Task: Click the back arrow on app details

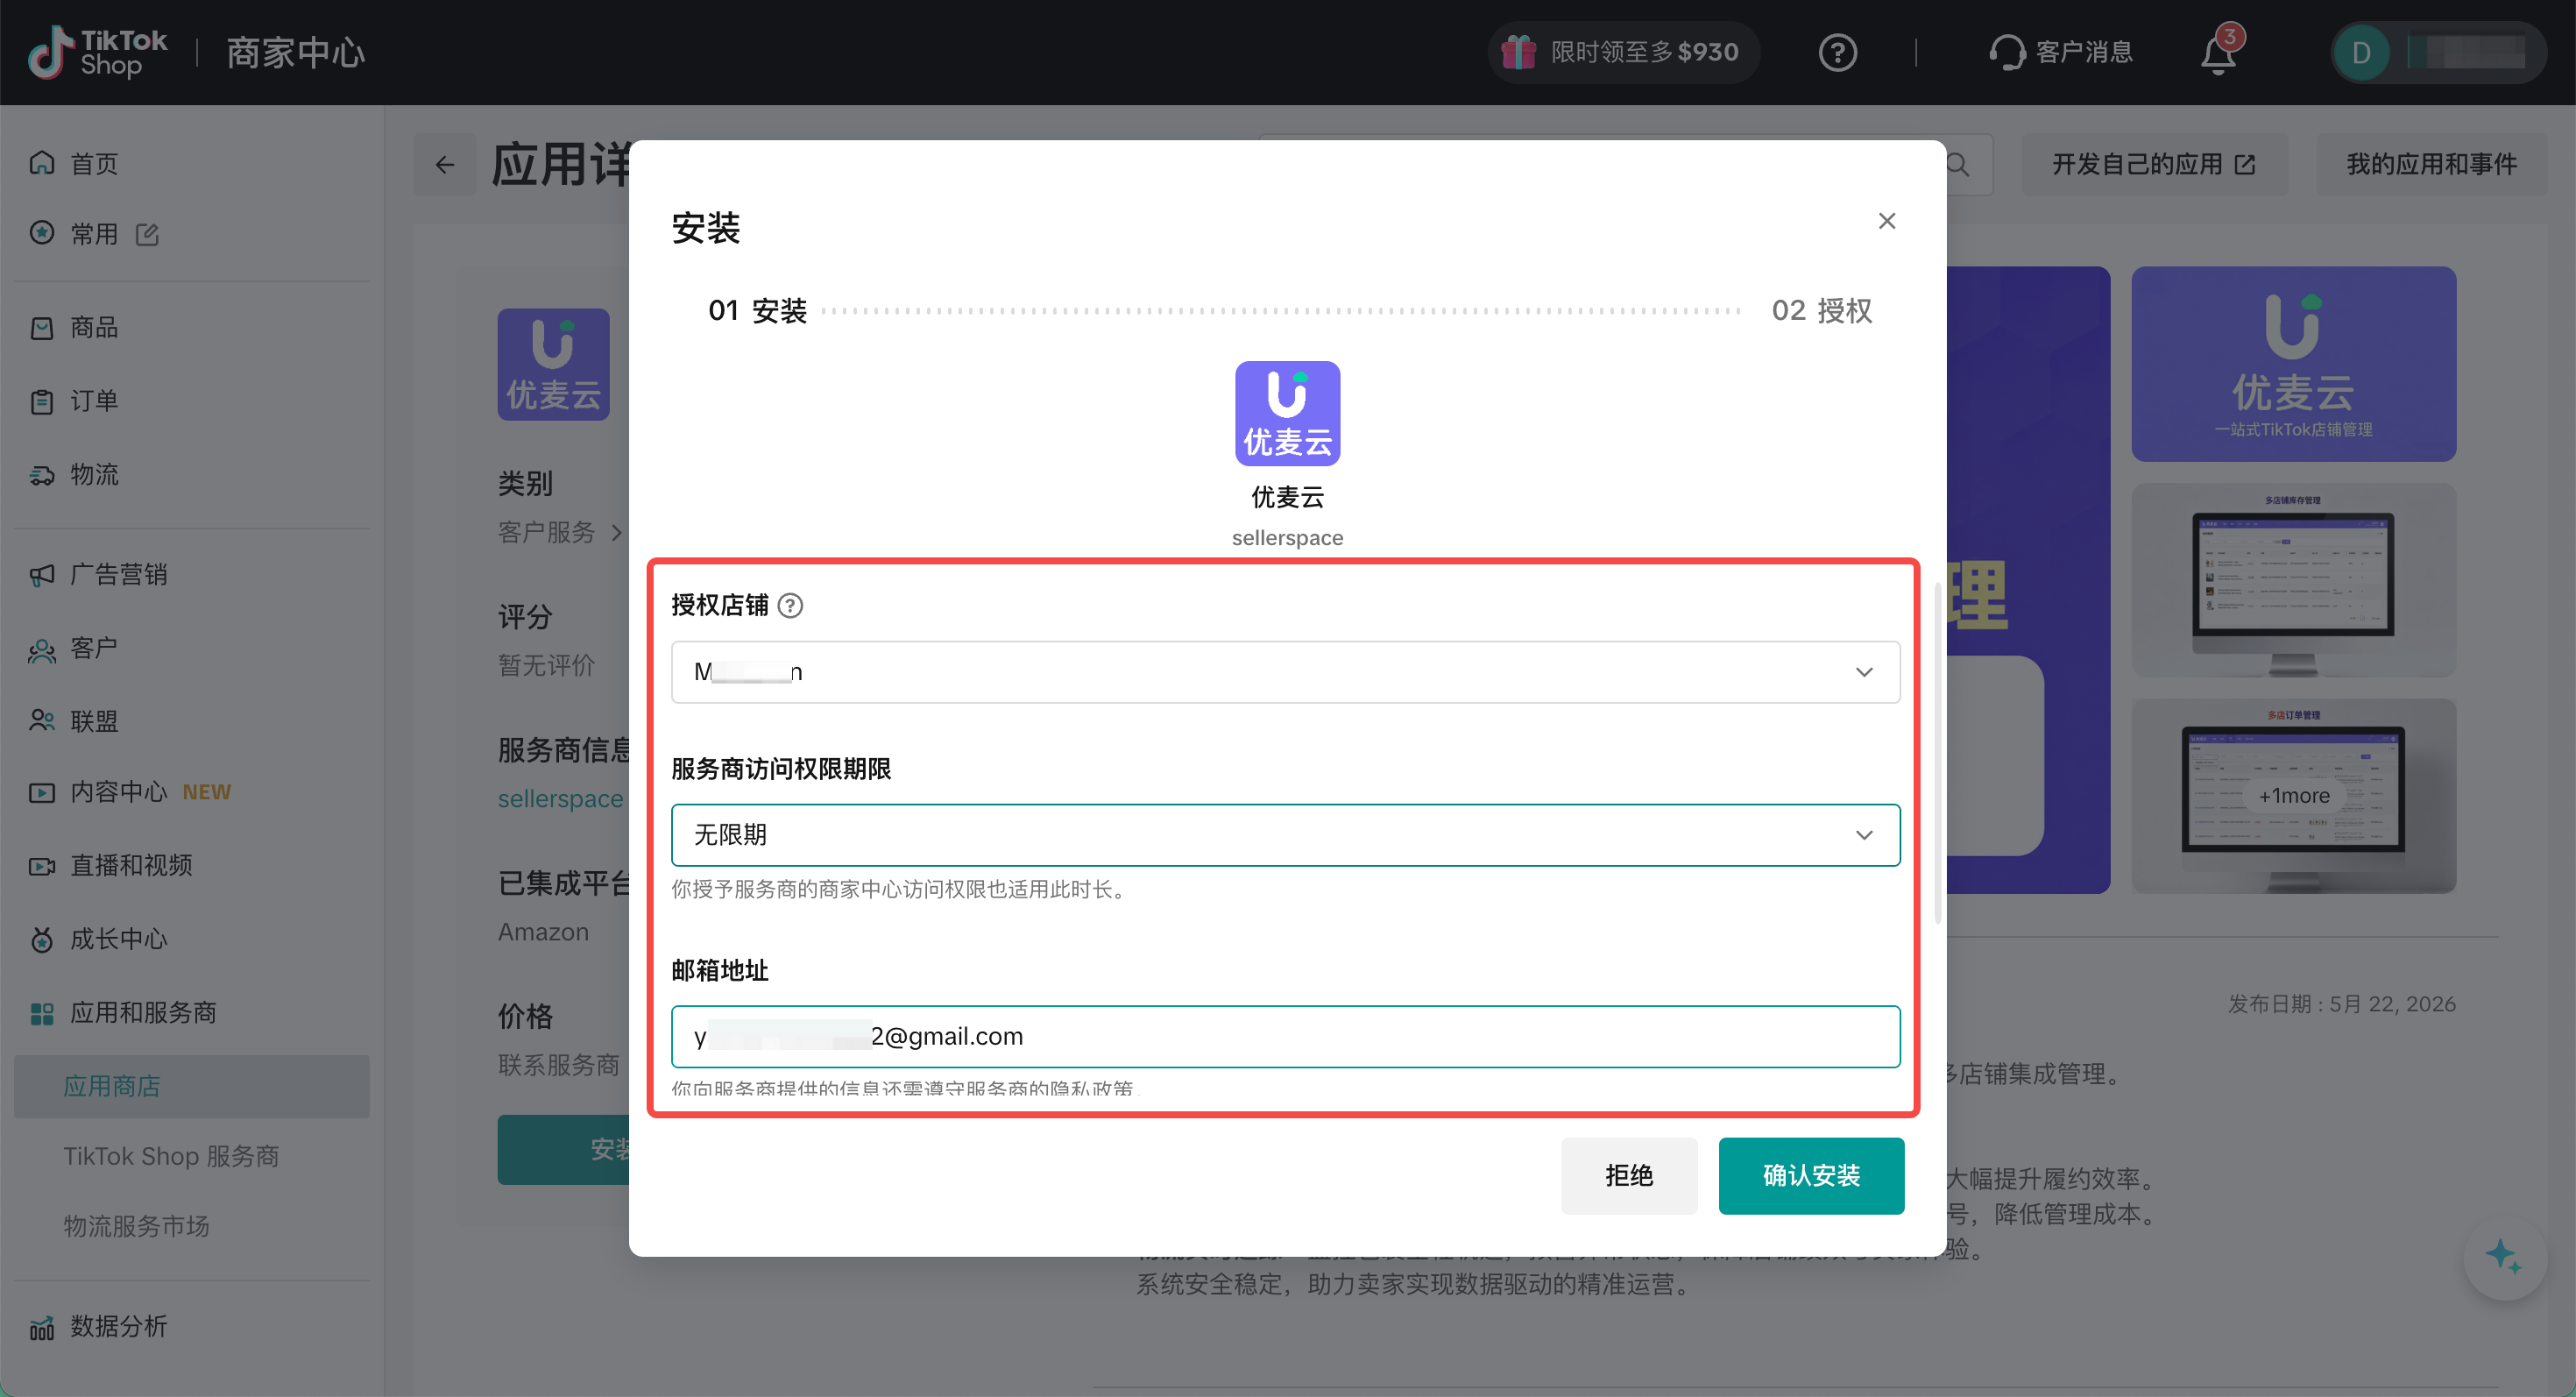Action: [445, 165]
